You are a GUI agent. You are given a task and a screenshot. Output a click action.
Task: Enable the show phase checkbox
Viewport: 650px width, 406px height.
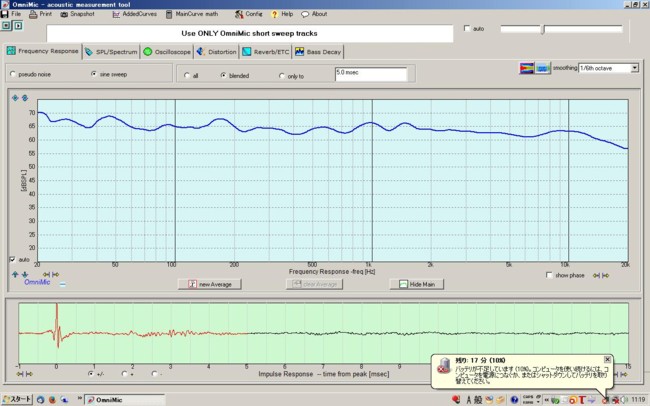pyautogui.click(x=549, y=275)
